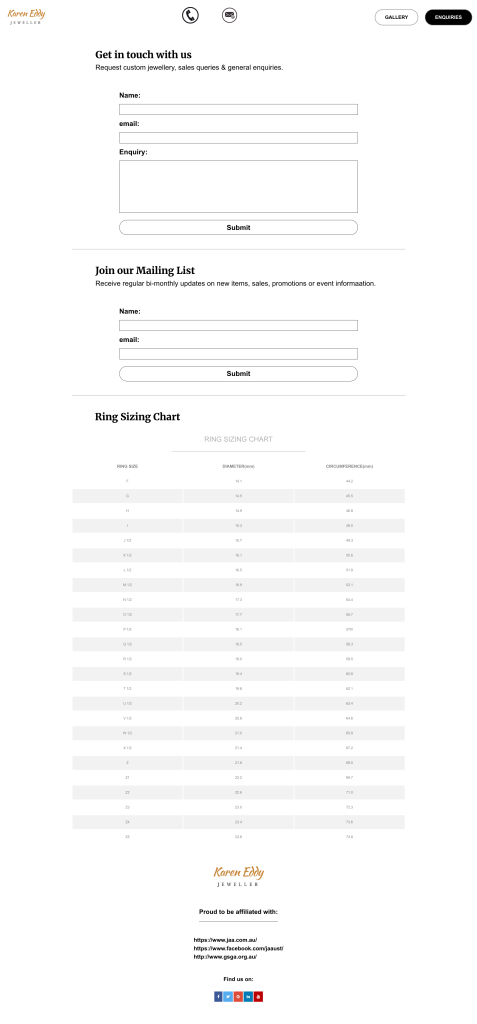Open the Enquiries page

(x=448, y=17)
